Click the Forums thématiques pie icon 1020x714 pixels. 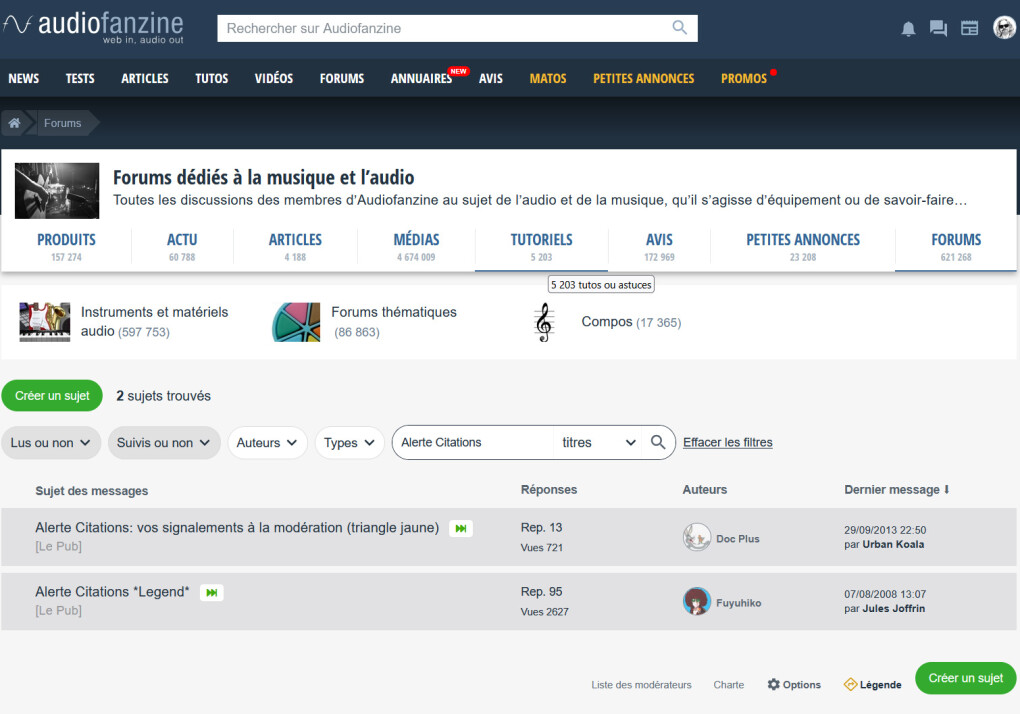coord(296,322)
